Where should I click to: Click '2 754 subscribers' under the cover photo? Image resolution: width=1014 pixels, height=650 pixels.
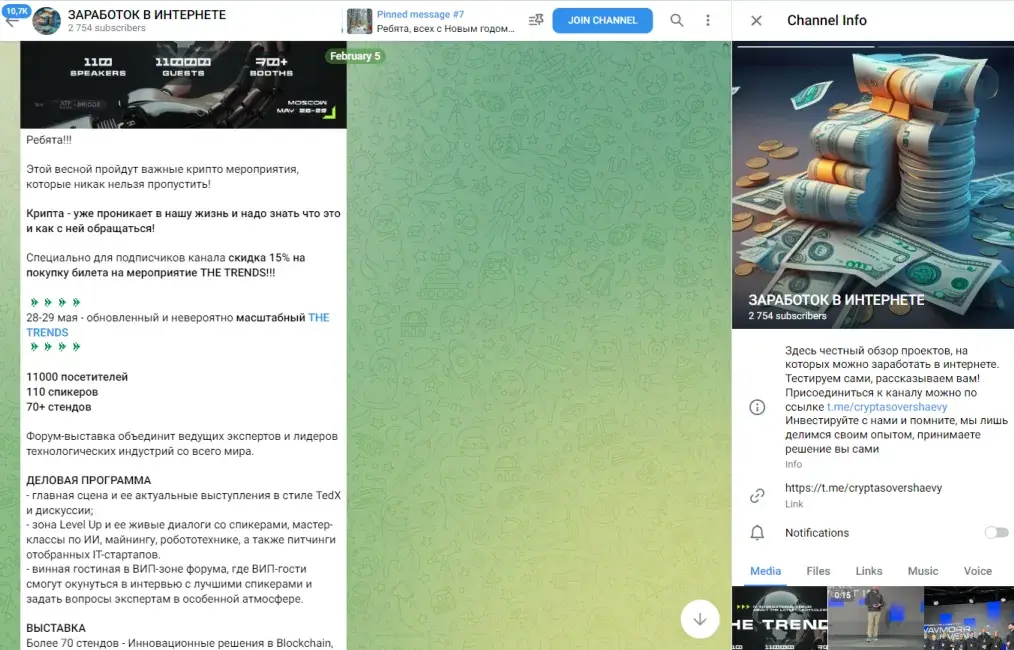pyautogui.click(x=787, y=316)
